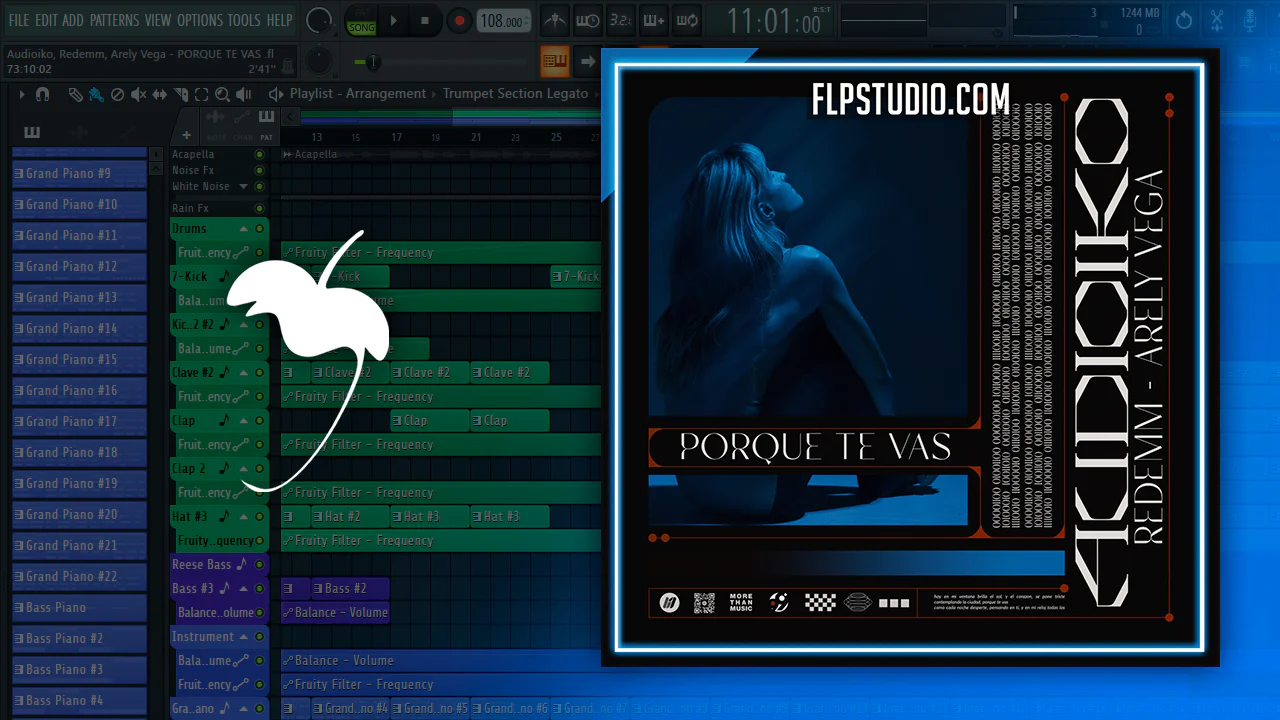Collapse the Kic..2 #2 track group arrow

(242, 324)
